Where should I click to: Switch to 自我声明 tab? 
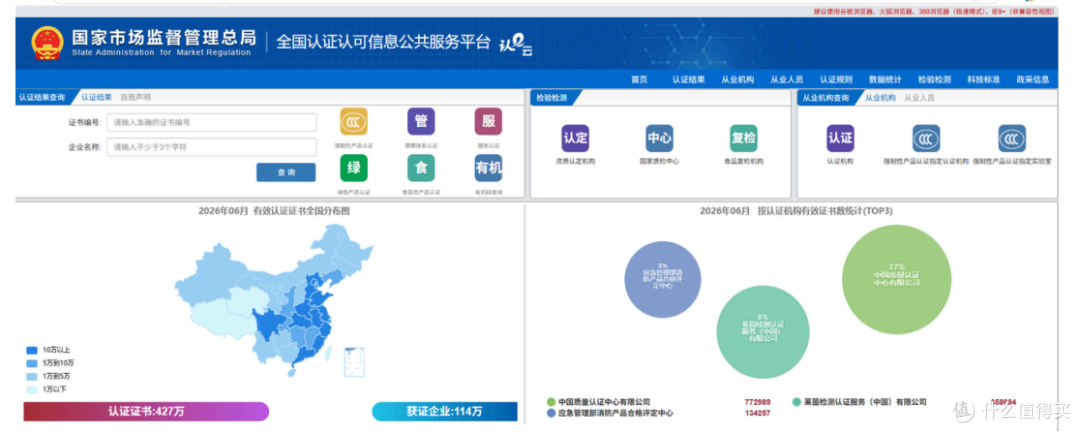coord(135,98)
